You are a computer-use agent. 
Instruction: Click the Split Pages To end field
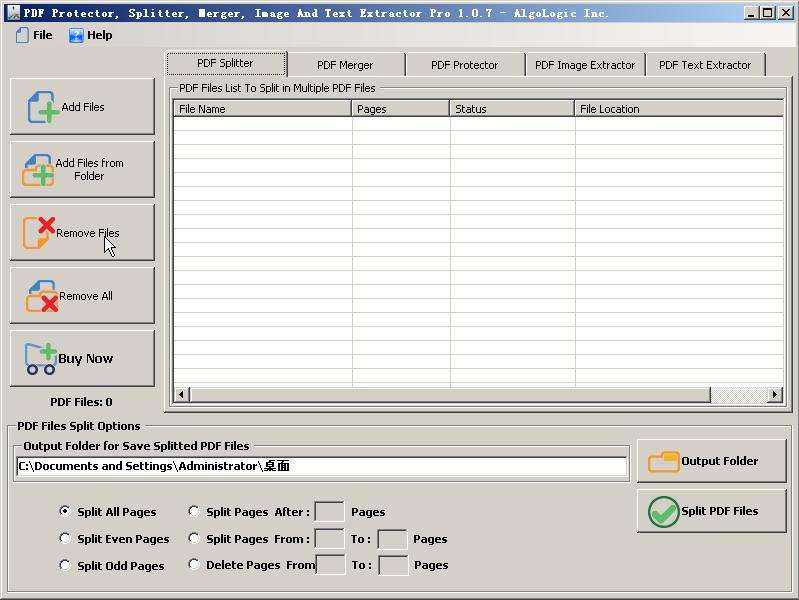(x=392, y=539)
